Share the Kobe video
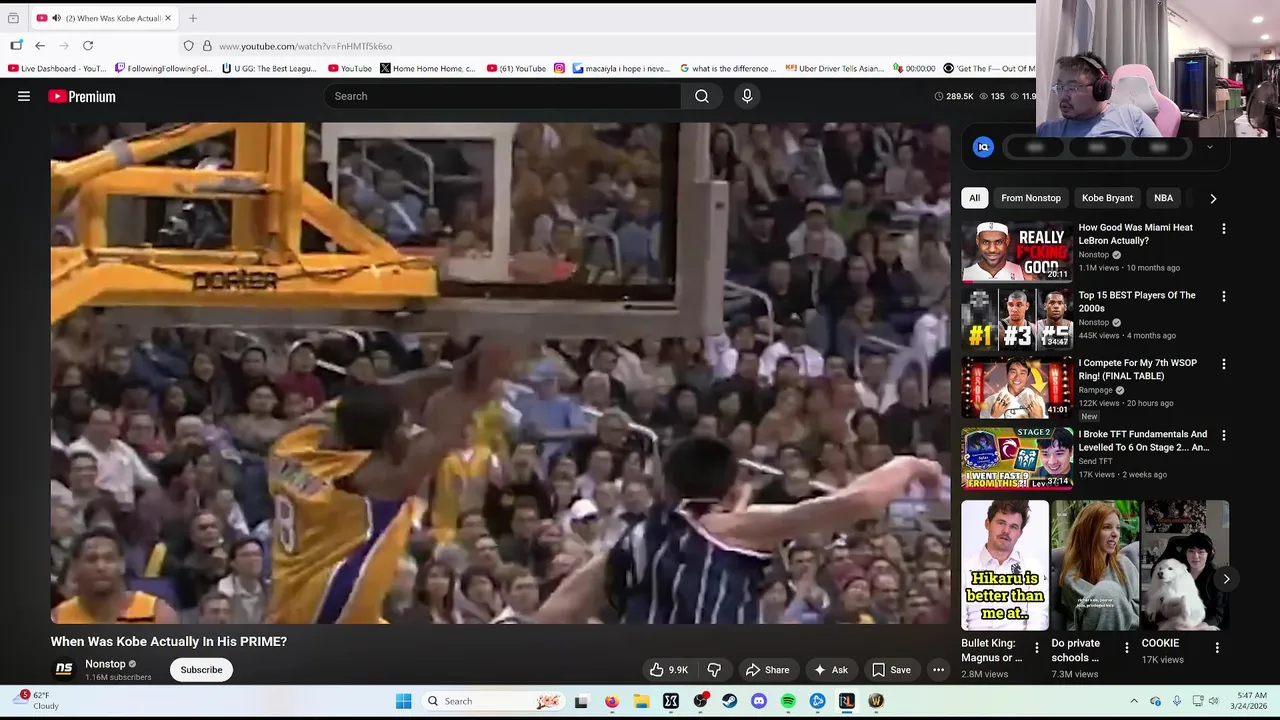The width and height of the screenshot is (1280, 720). [768, 670]
